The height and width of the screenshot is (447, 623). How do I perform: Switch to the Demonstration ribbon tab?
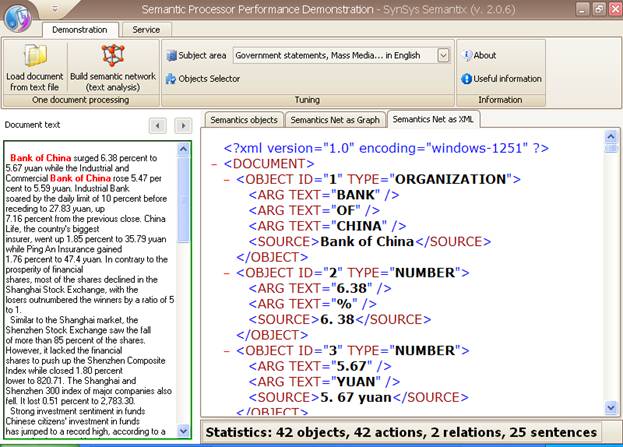80,30
